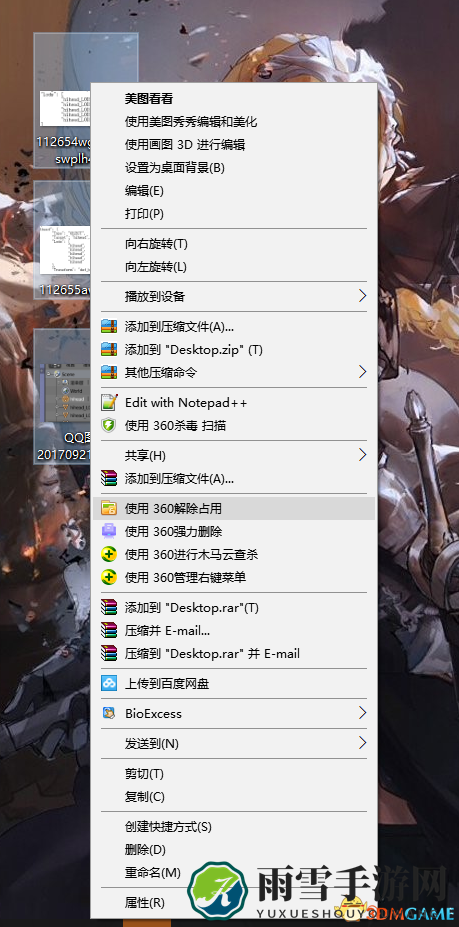Expand the 其他压缩命令 submenu arrow
The height and width of the screenshot is (927, 459).
363,372
